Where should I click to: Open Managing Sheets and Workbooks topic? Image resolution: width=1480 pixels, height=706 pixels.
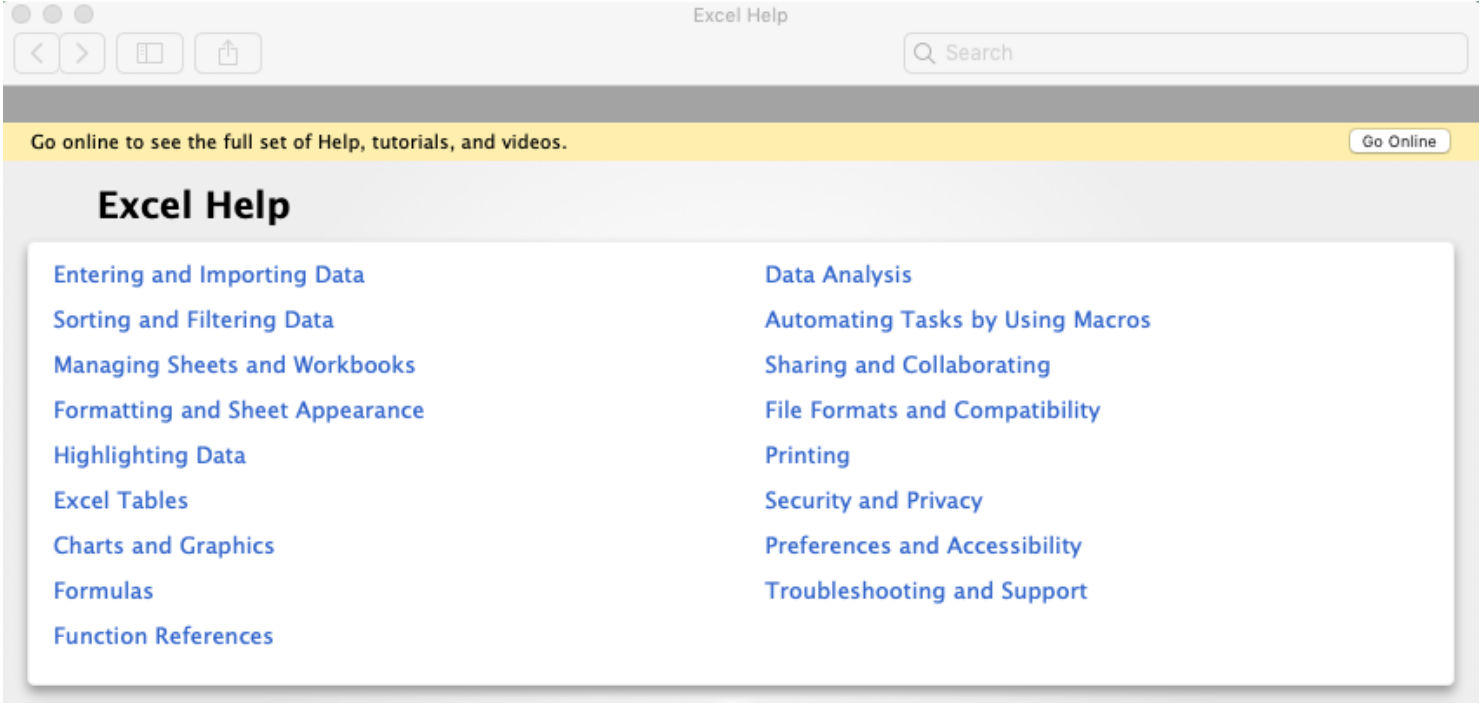[234, 365]
